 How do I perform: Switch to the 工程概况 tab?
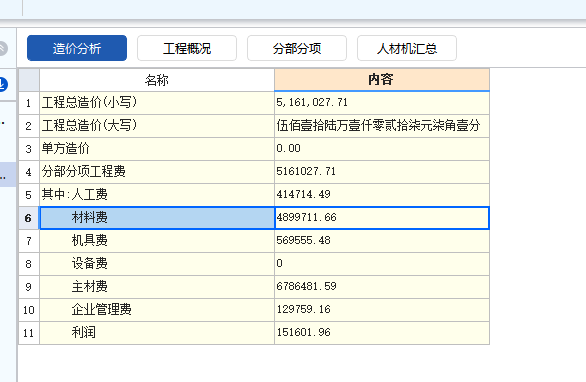pyautogui.click(x=187, y=48)
